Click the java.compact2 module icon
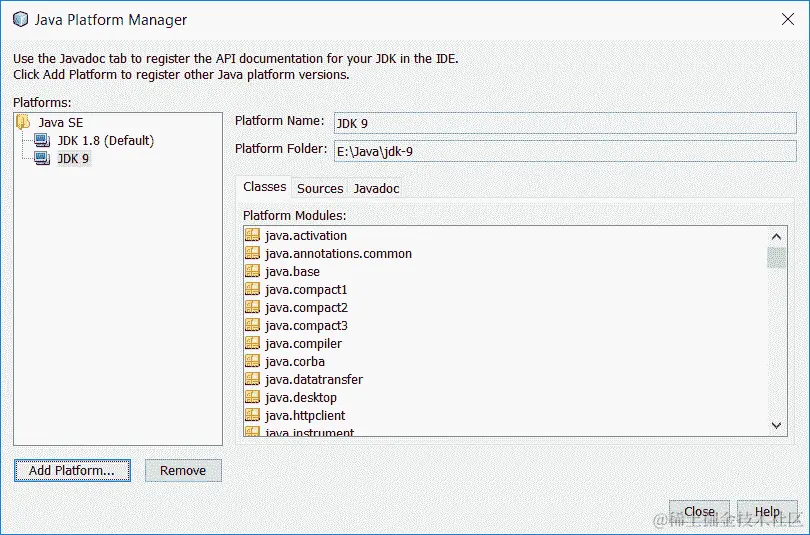This screenshot has height=535, width=810. (x=252, y=307)
